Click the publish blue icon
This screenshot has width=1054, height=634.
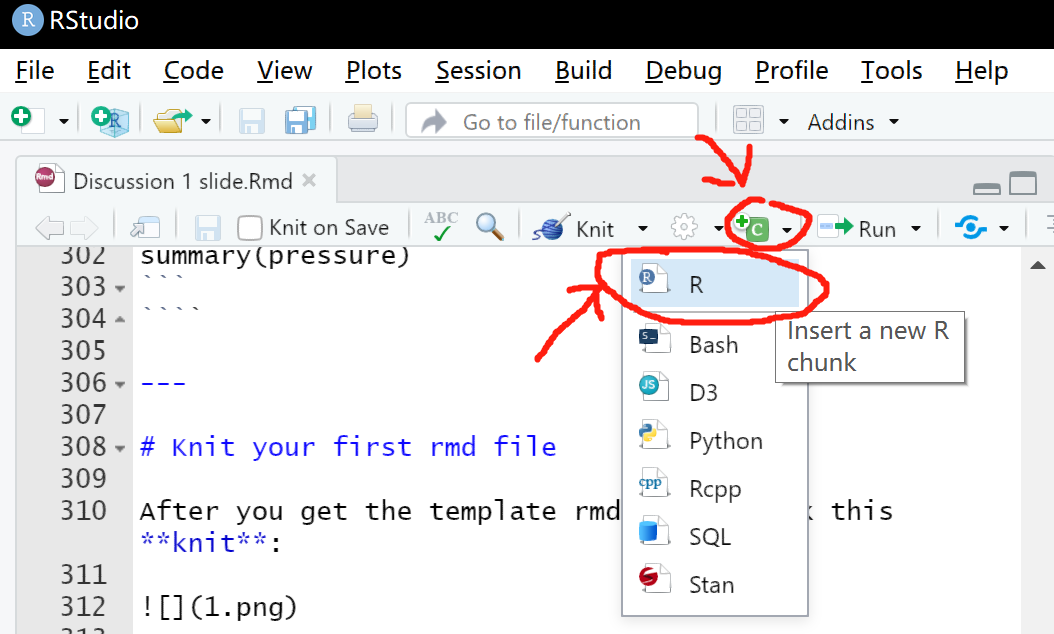click(x=971, y=227)
